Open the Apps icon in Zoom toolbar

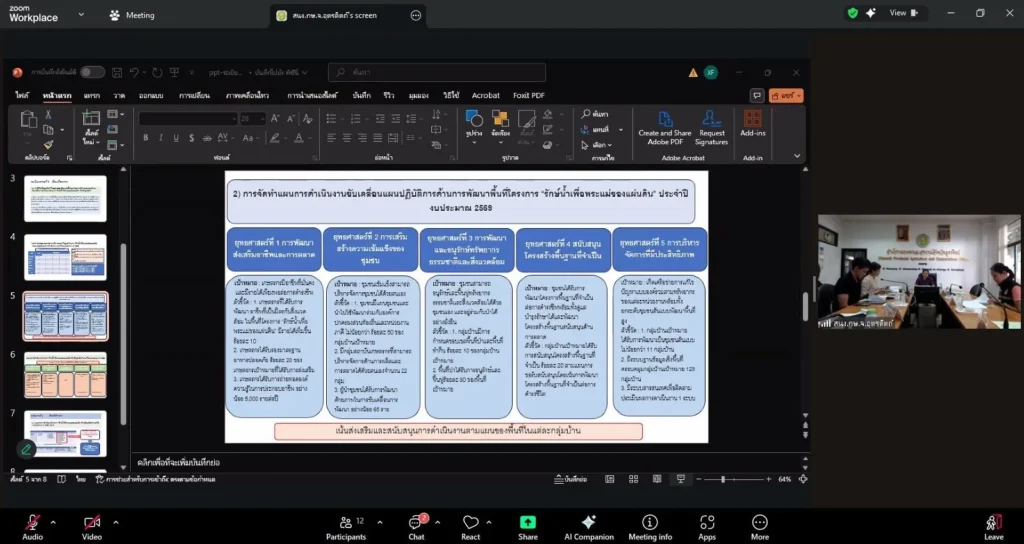click(x=707, y=523)
